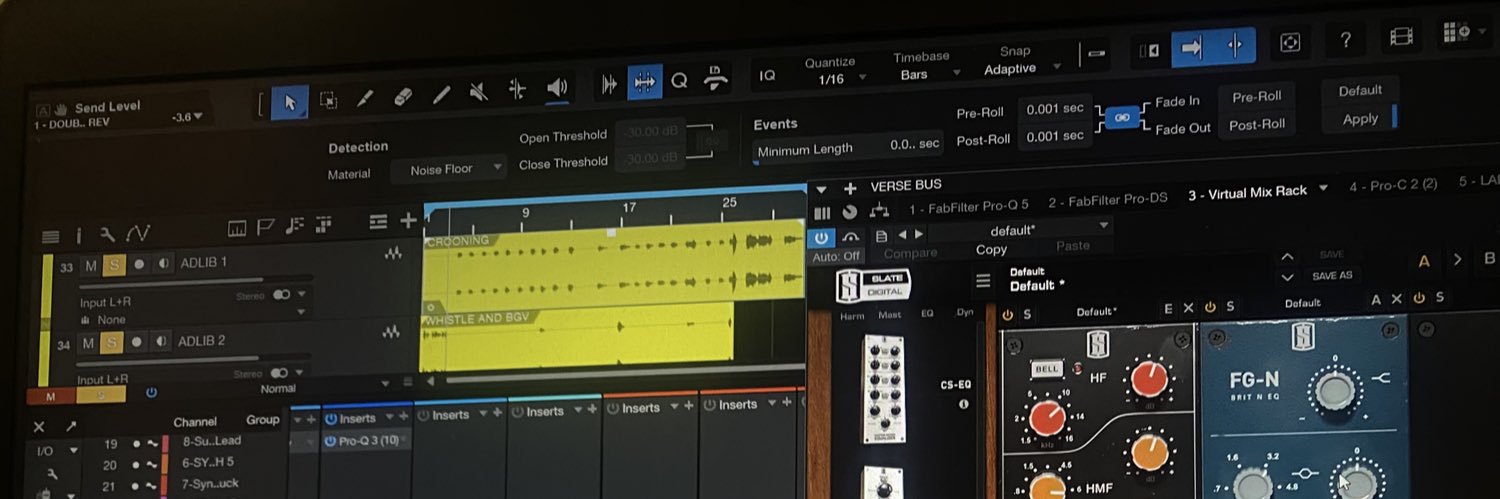Click the Pre-Roll 0.001 sec field
This screenshot has width=1500, height=499.
click(1054, 109)
